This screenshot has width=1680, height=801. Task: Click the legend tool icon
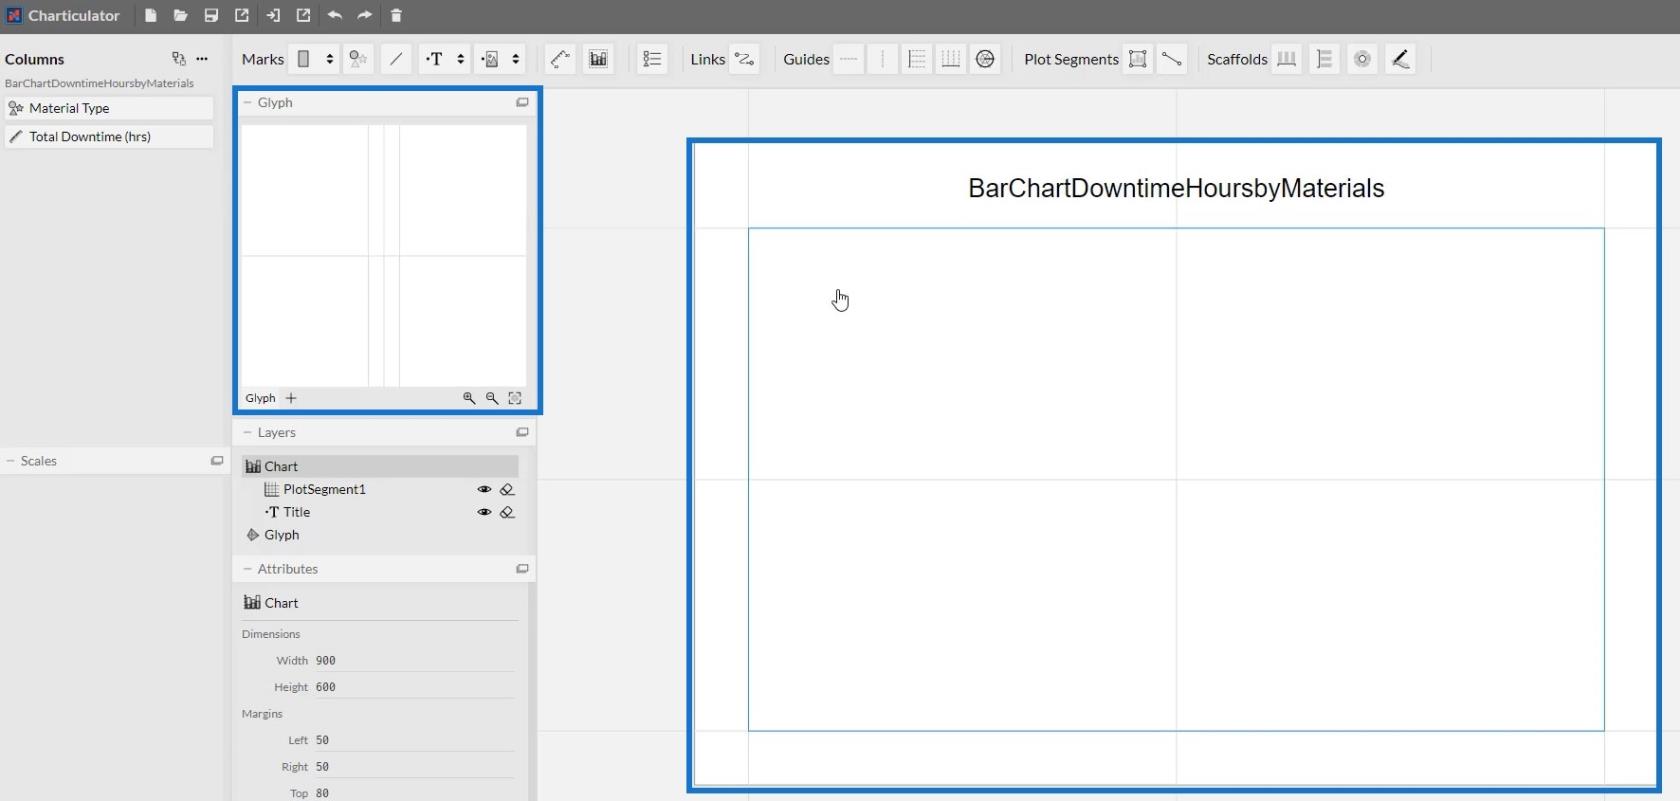652,59
